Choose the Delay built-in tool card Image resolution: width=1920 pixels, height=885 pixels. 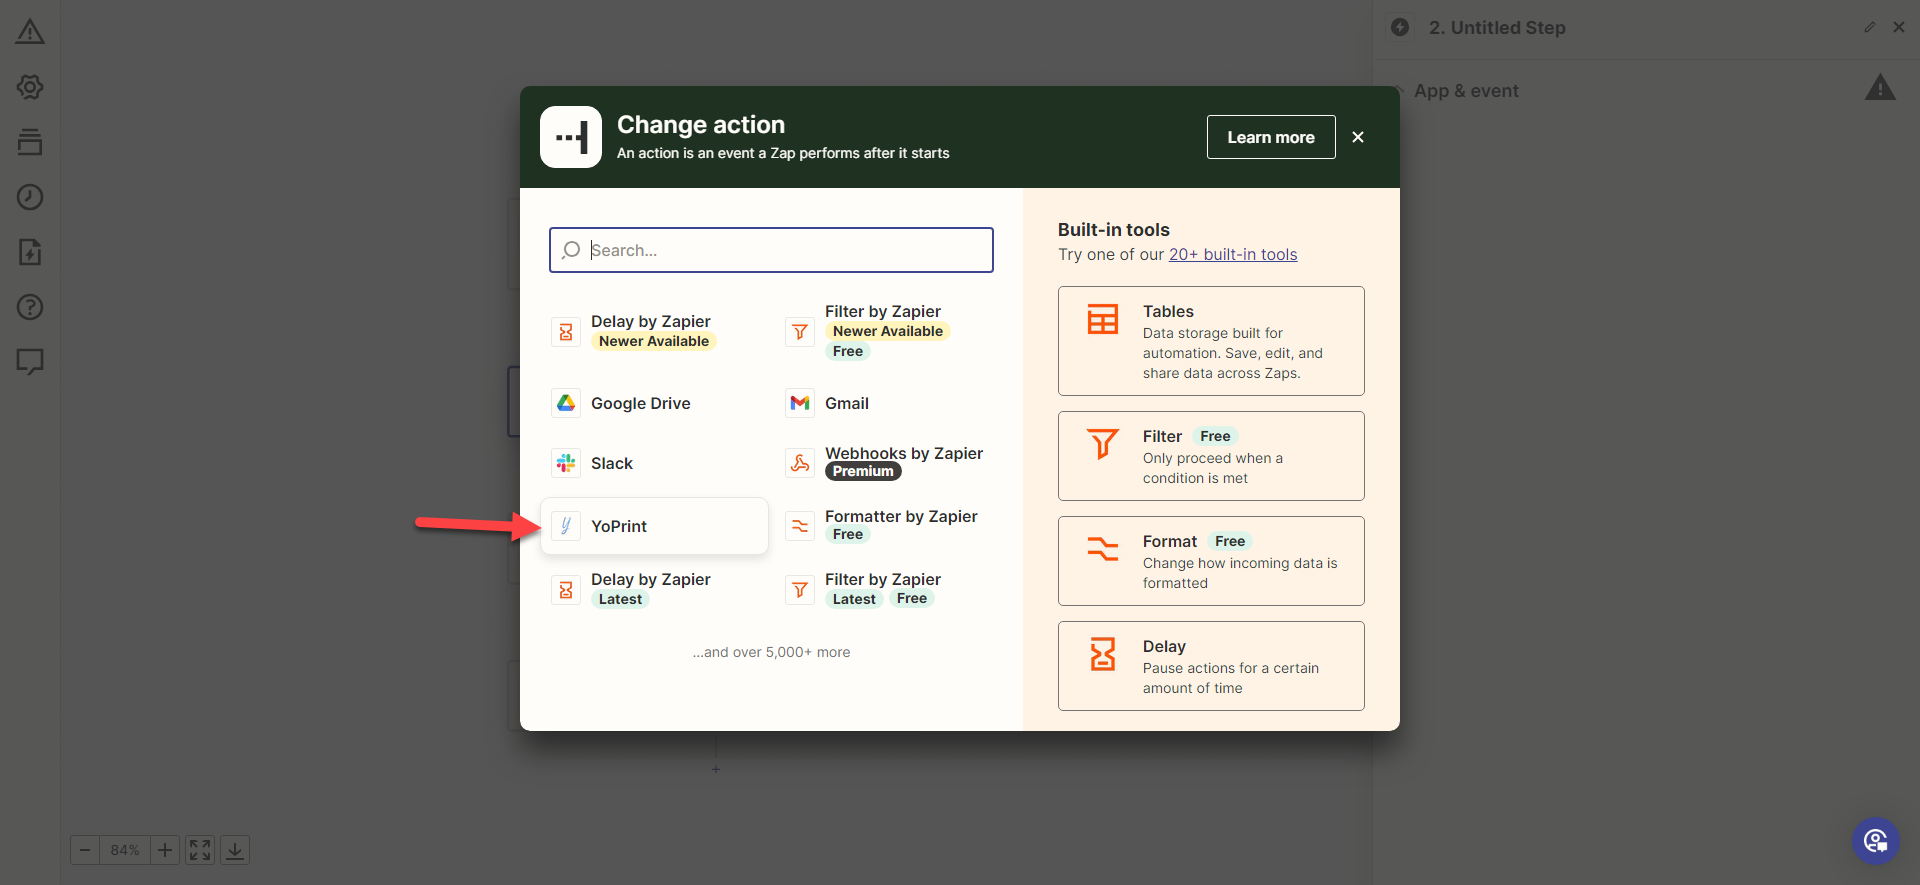click(1211, 666)
